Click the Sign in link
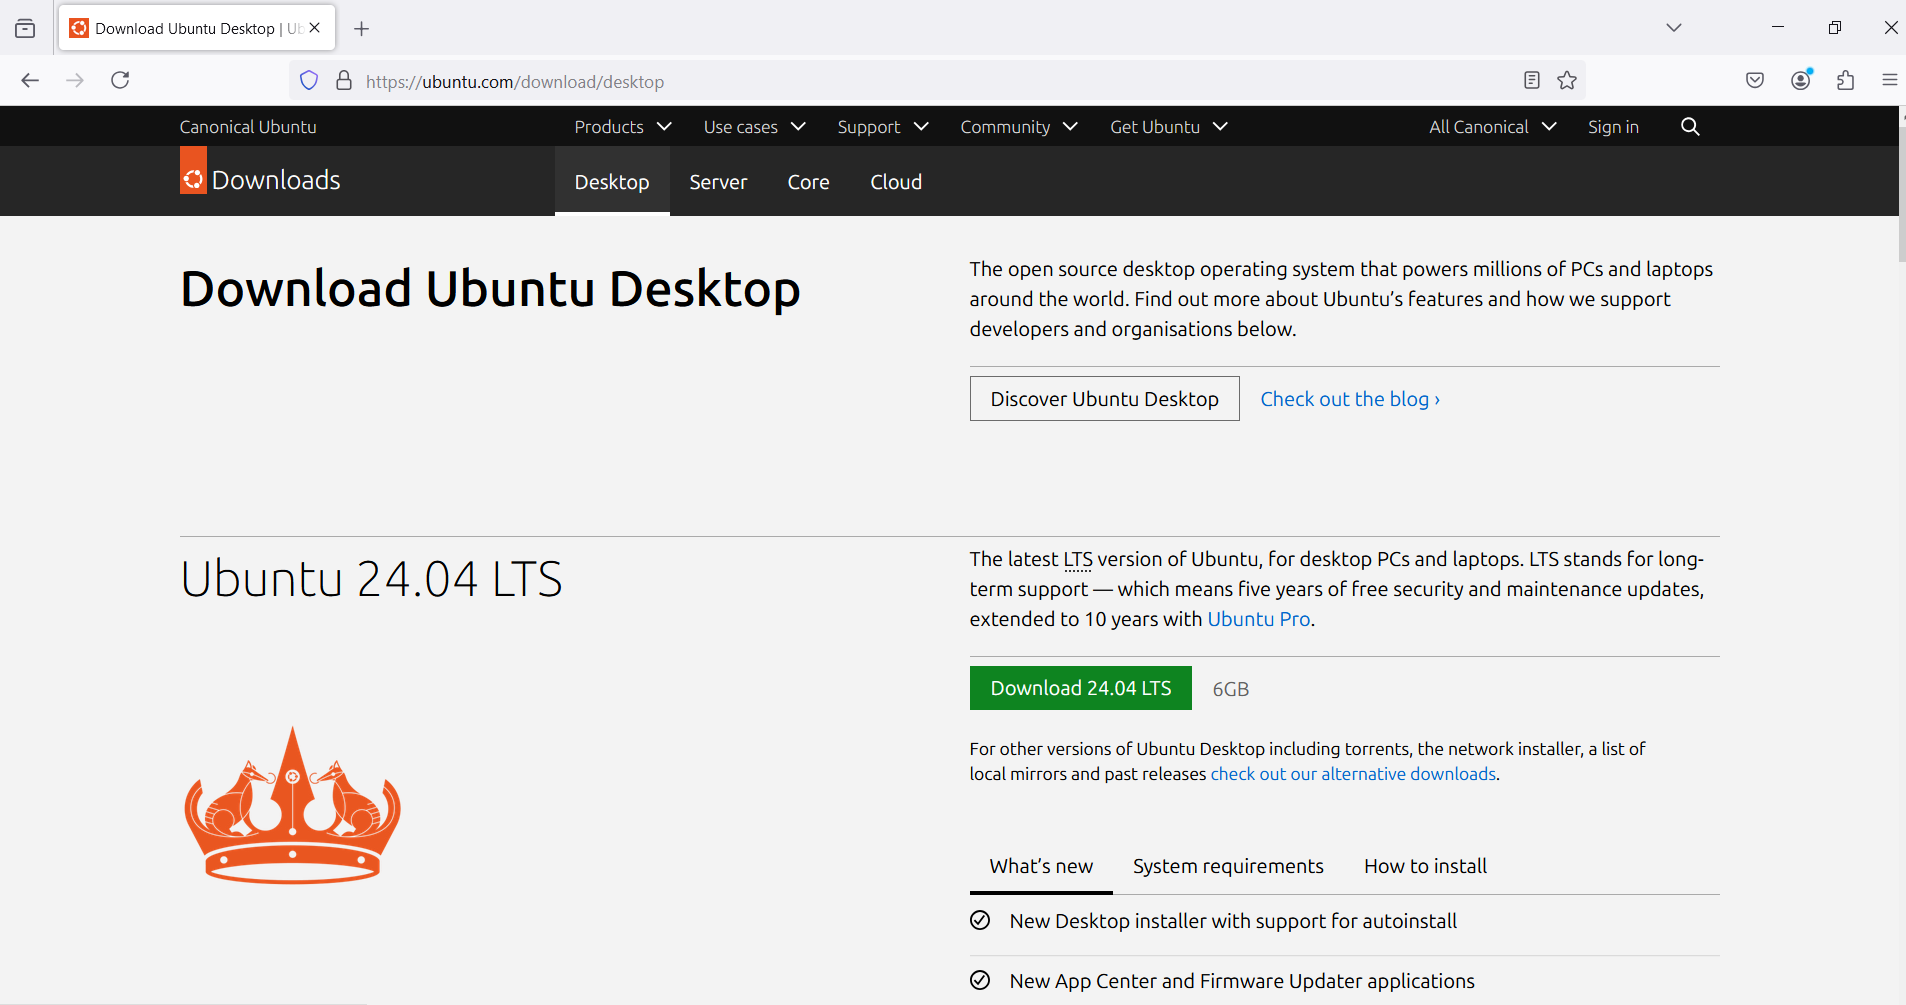1906x1005 pixels. [1613, 127]
